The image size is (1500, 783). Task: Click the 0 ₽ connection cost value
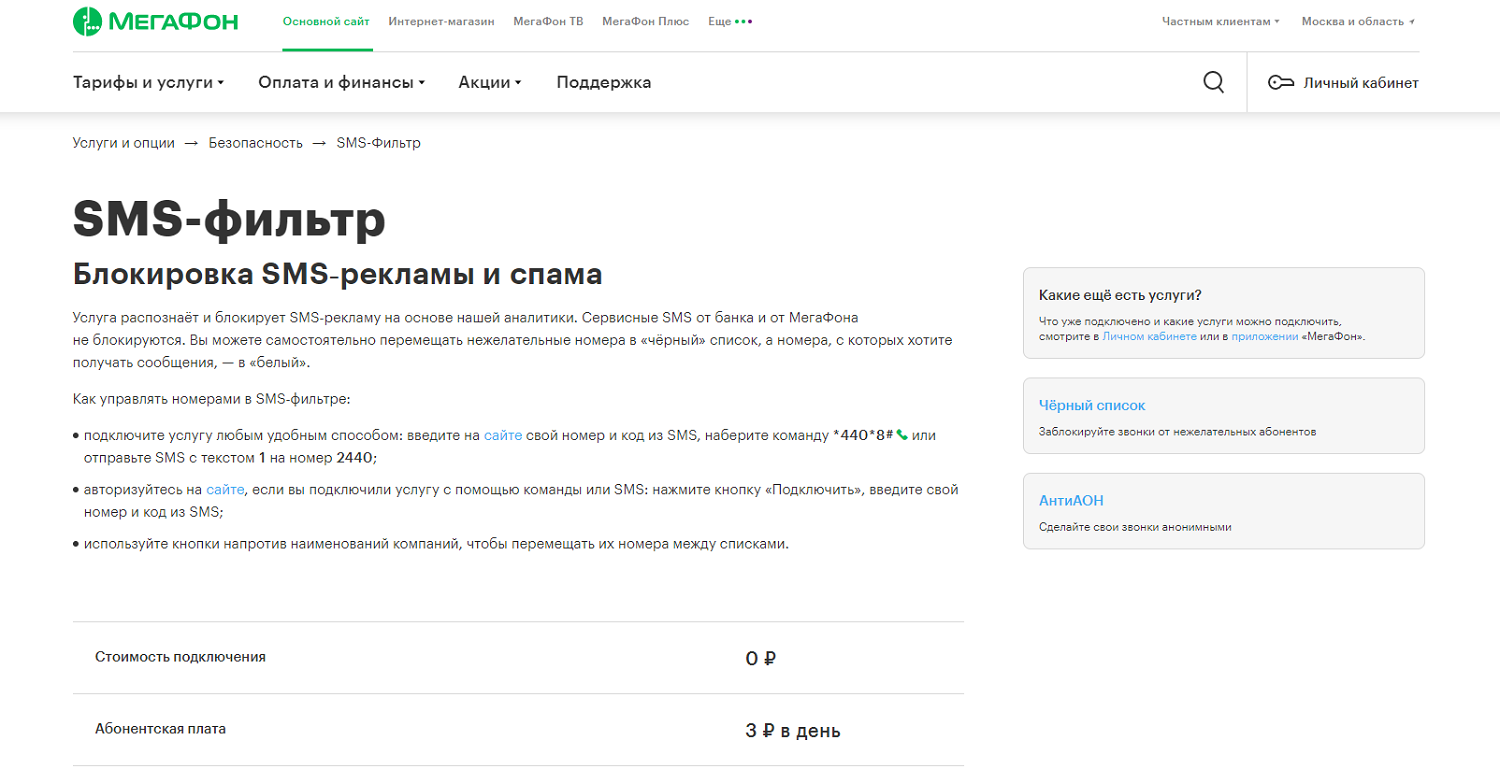point(761,658)
